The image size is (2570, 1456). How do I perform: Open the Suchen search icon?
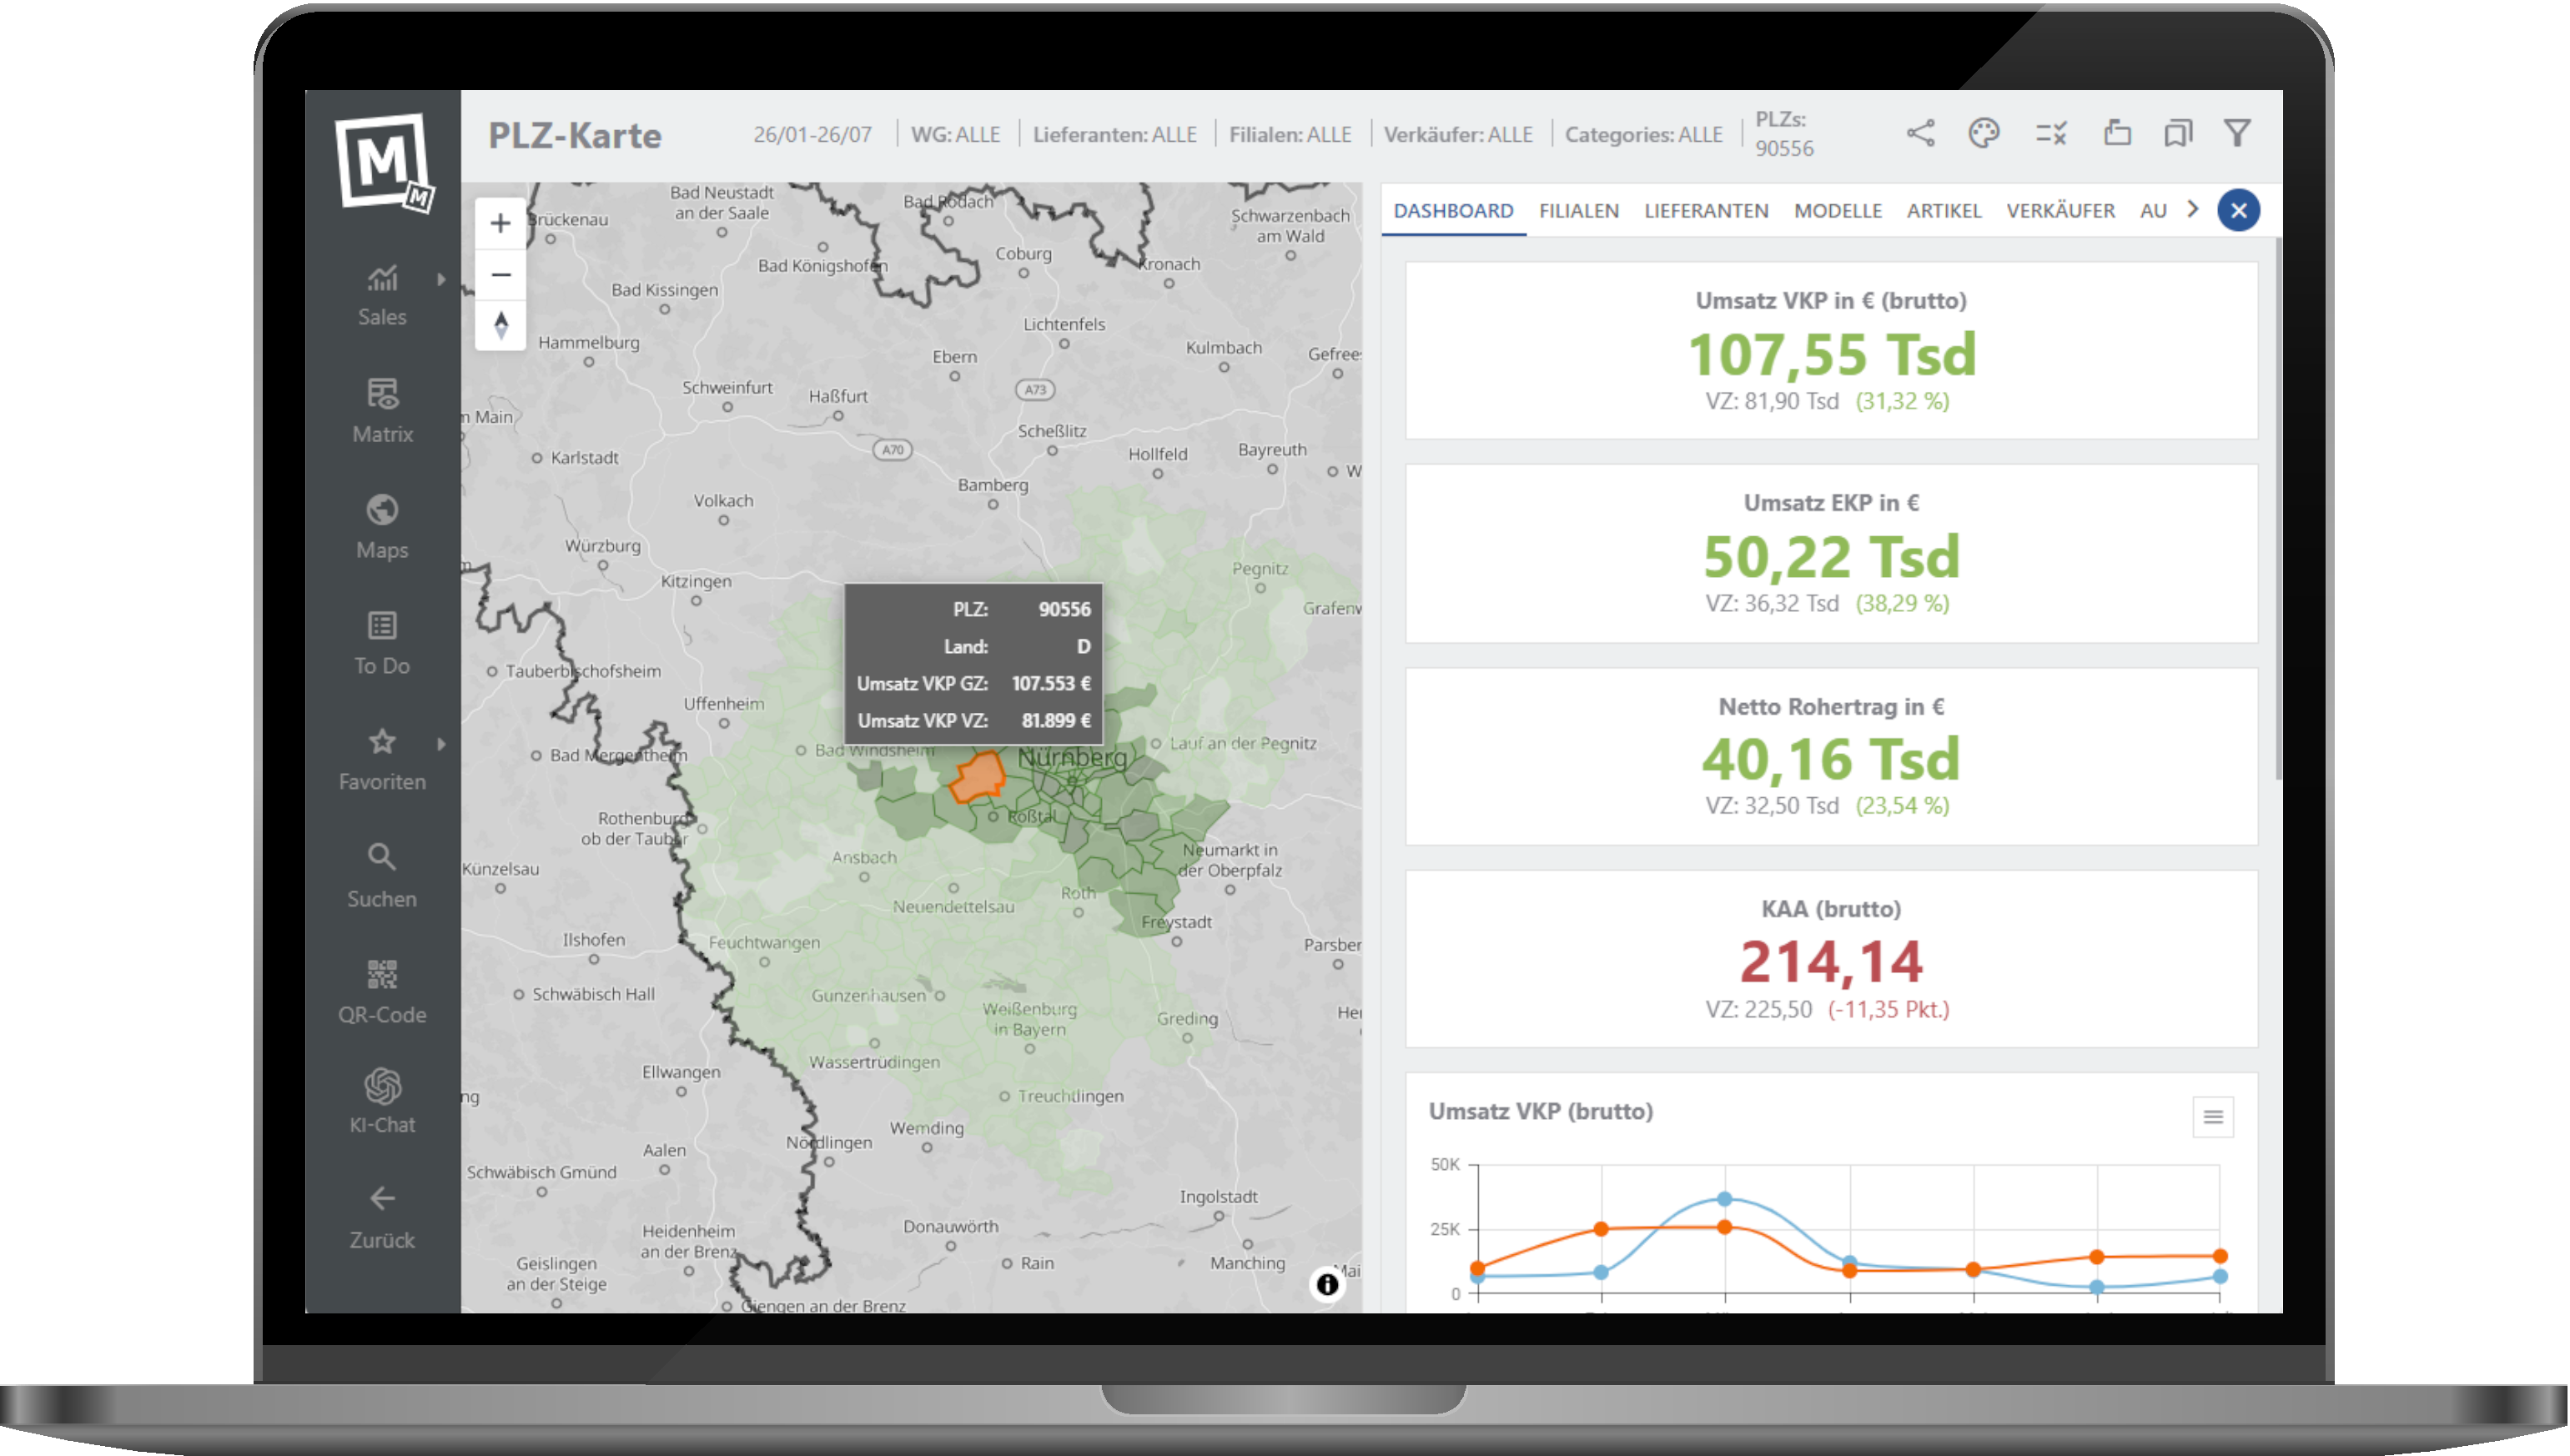(x=382, y=857)
